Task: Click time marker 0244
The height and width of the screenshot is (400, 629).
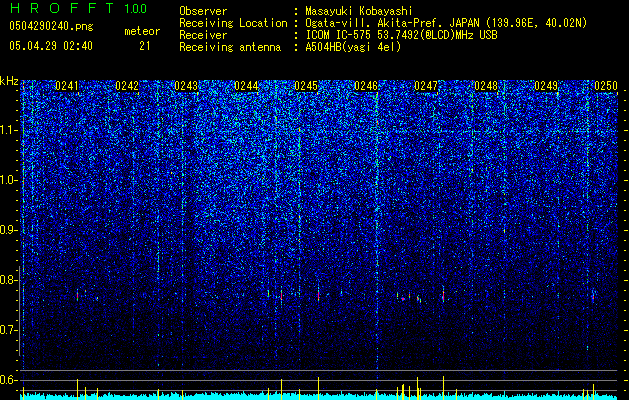Action: [246, 86]
